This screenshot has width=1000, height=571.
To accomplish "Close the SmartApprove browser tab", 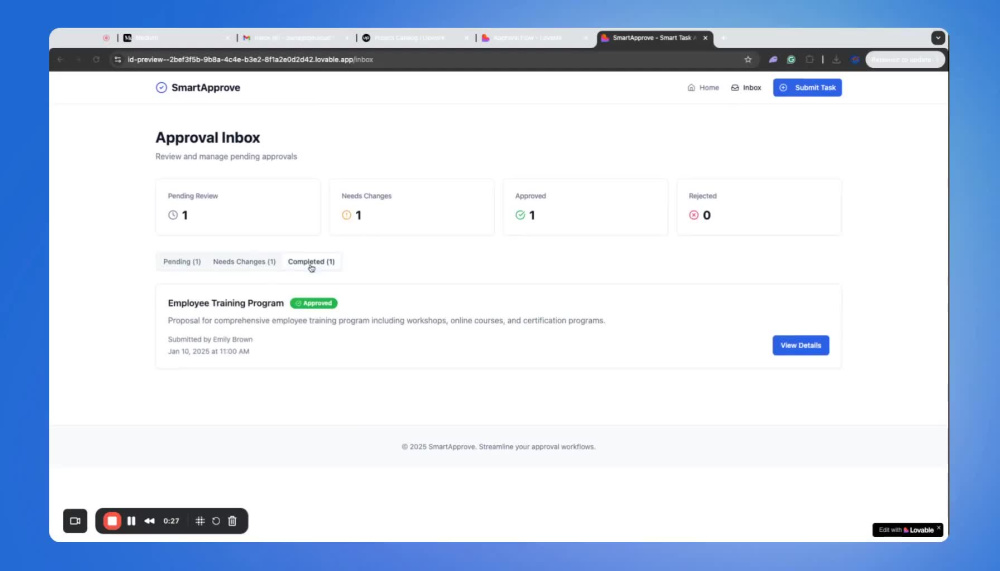I will tap(705, 38).
